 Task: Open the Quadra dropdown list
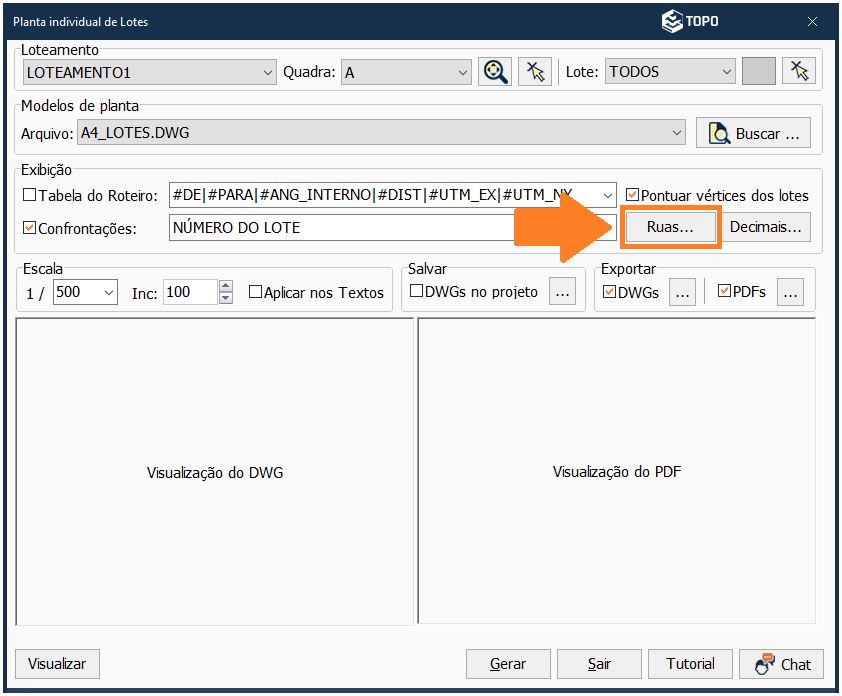(x=462, y=72)
